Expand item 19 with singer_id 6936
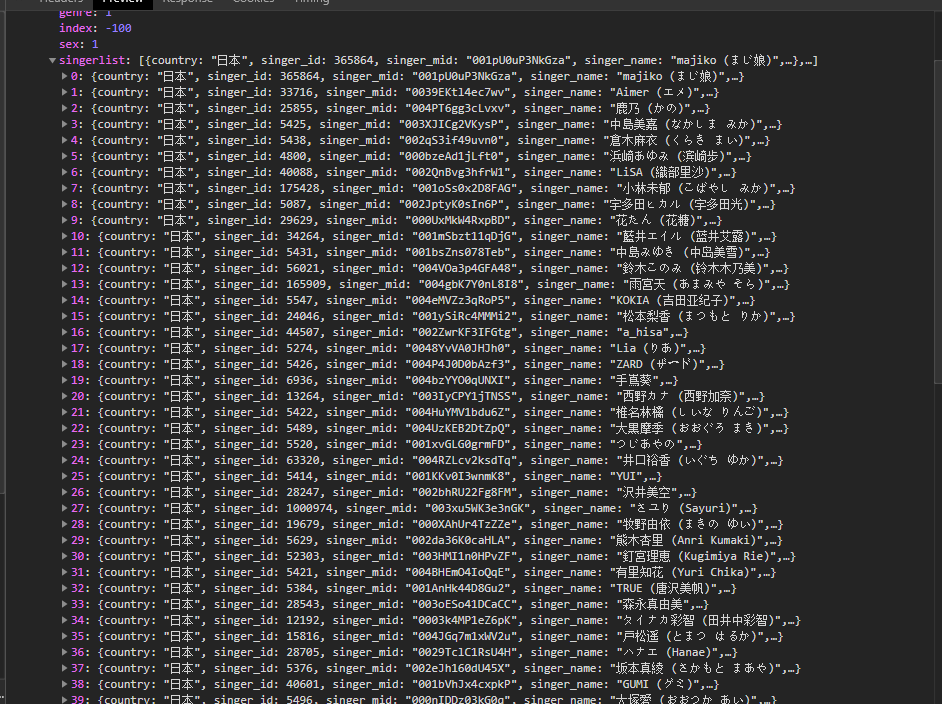The width and height of the screenshot is (942, 704). 64,380
